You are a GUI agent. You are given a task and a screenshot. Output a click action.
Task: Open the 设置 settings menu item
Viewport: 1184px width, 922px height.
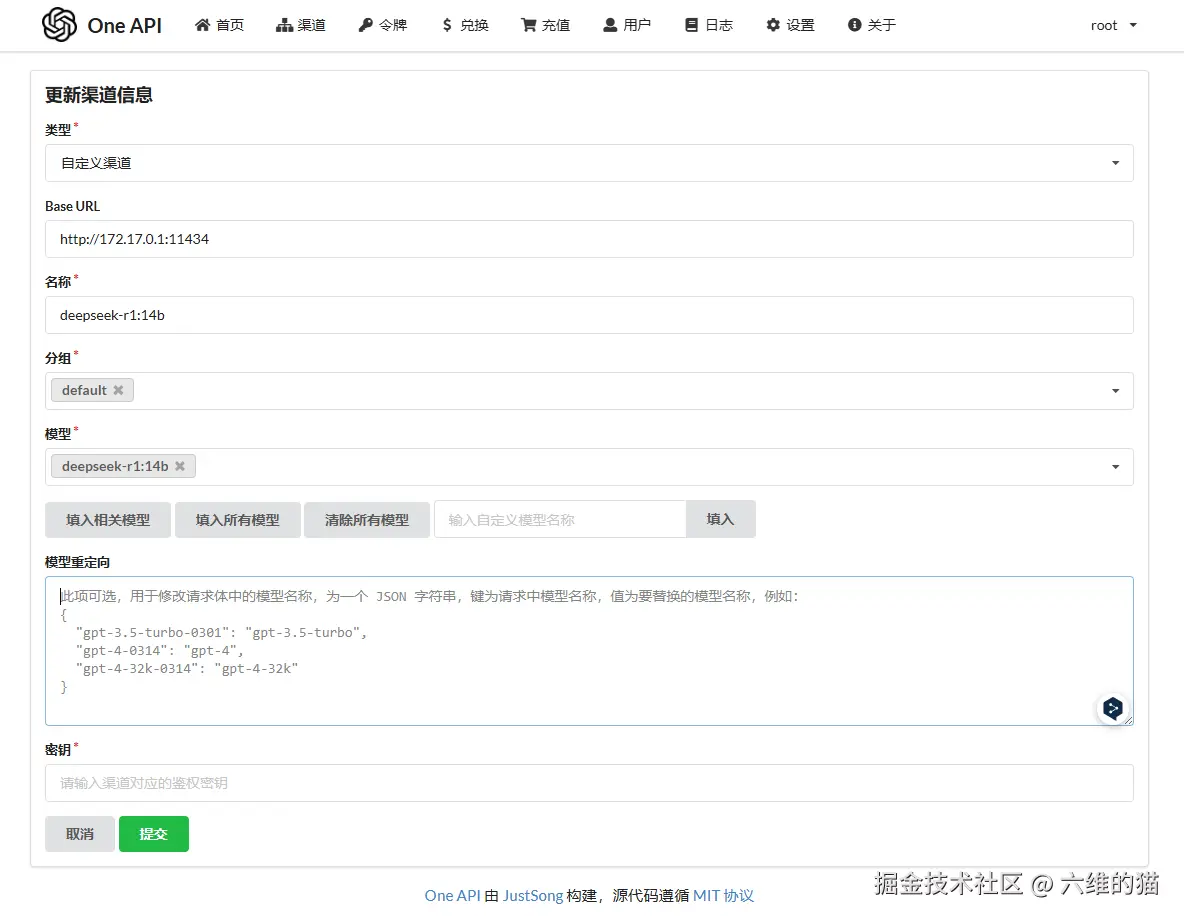791,25
